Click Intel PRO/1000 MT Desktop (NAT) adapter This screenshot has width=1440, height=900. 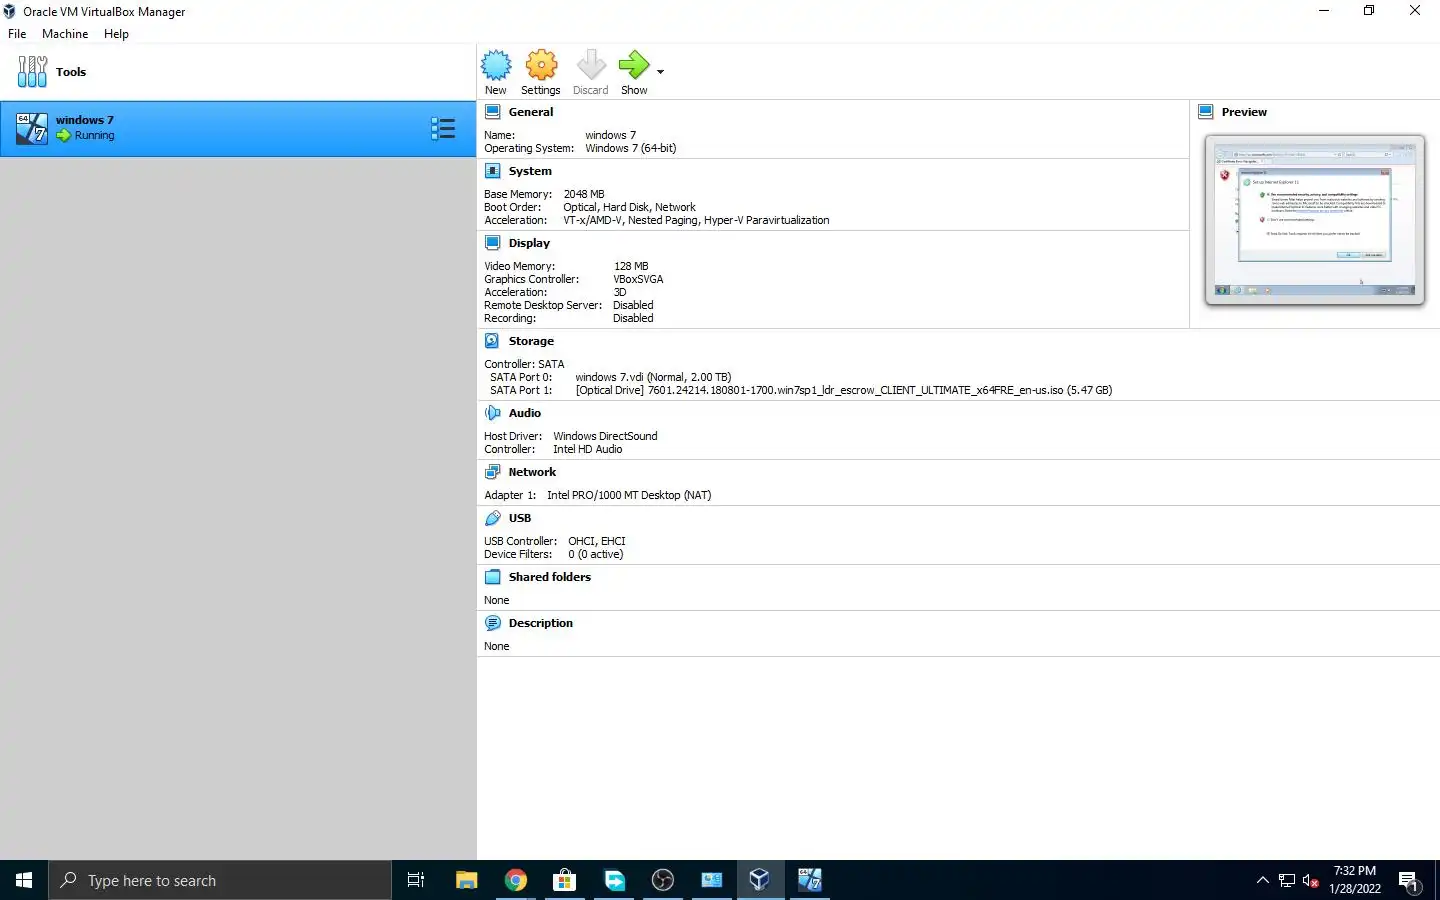(x=629, y=495)
